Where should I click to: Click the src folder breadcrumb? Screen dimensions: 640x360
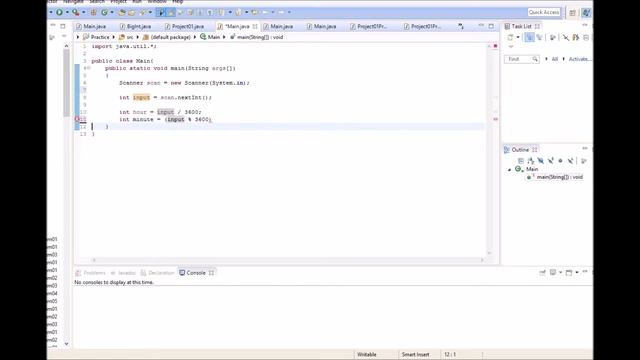[x=126, y=37]
